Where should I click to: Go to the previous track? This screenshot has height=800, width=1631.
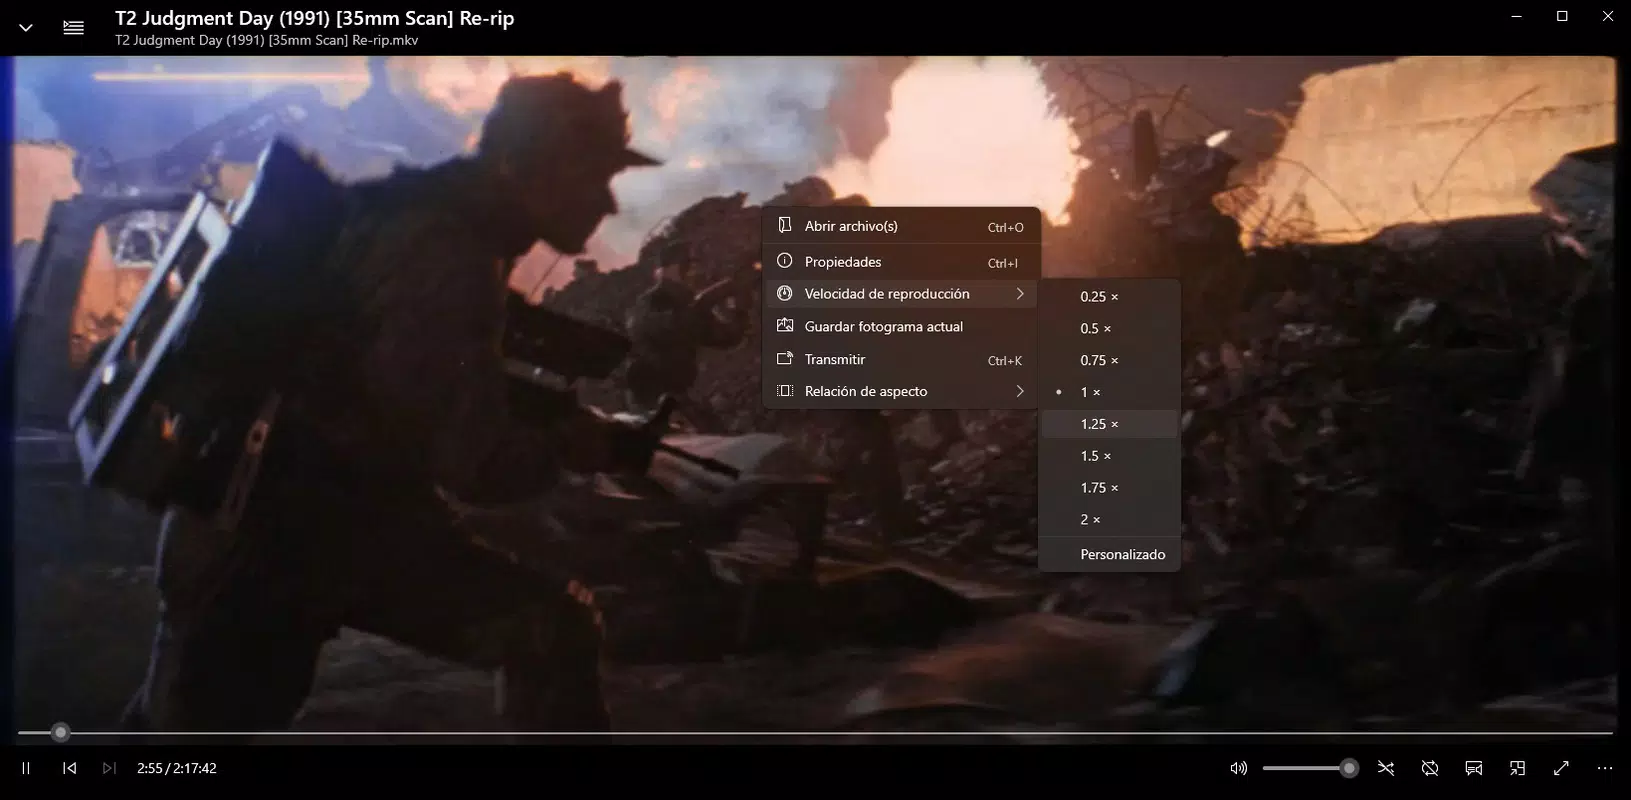pos(69,768)
